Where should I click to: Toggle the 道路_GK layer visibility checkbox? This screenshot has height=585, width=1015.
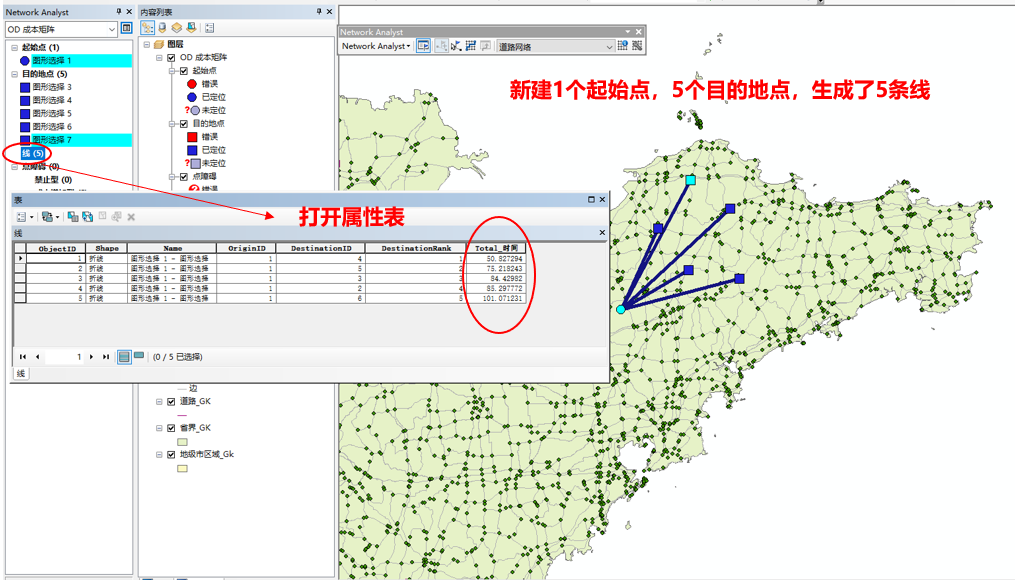click(x=171, y=401)
